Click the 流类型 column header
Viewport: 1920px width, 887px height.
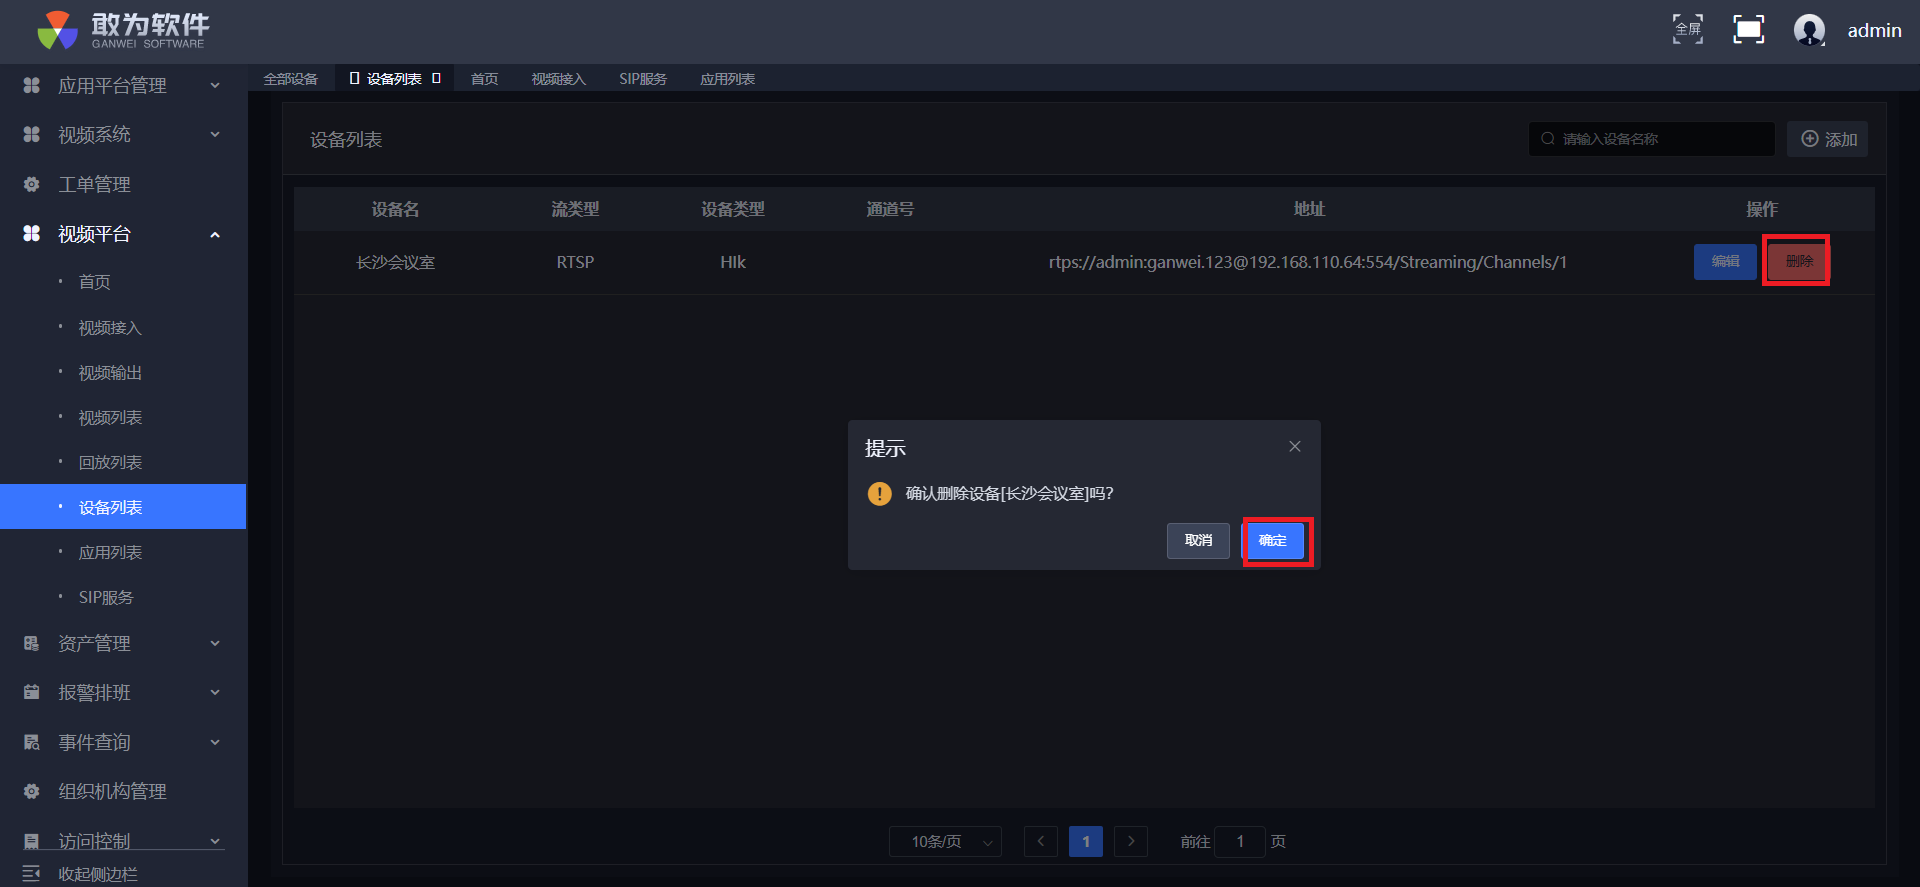575,209
